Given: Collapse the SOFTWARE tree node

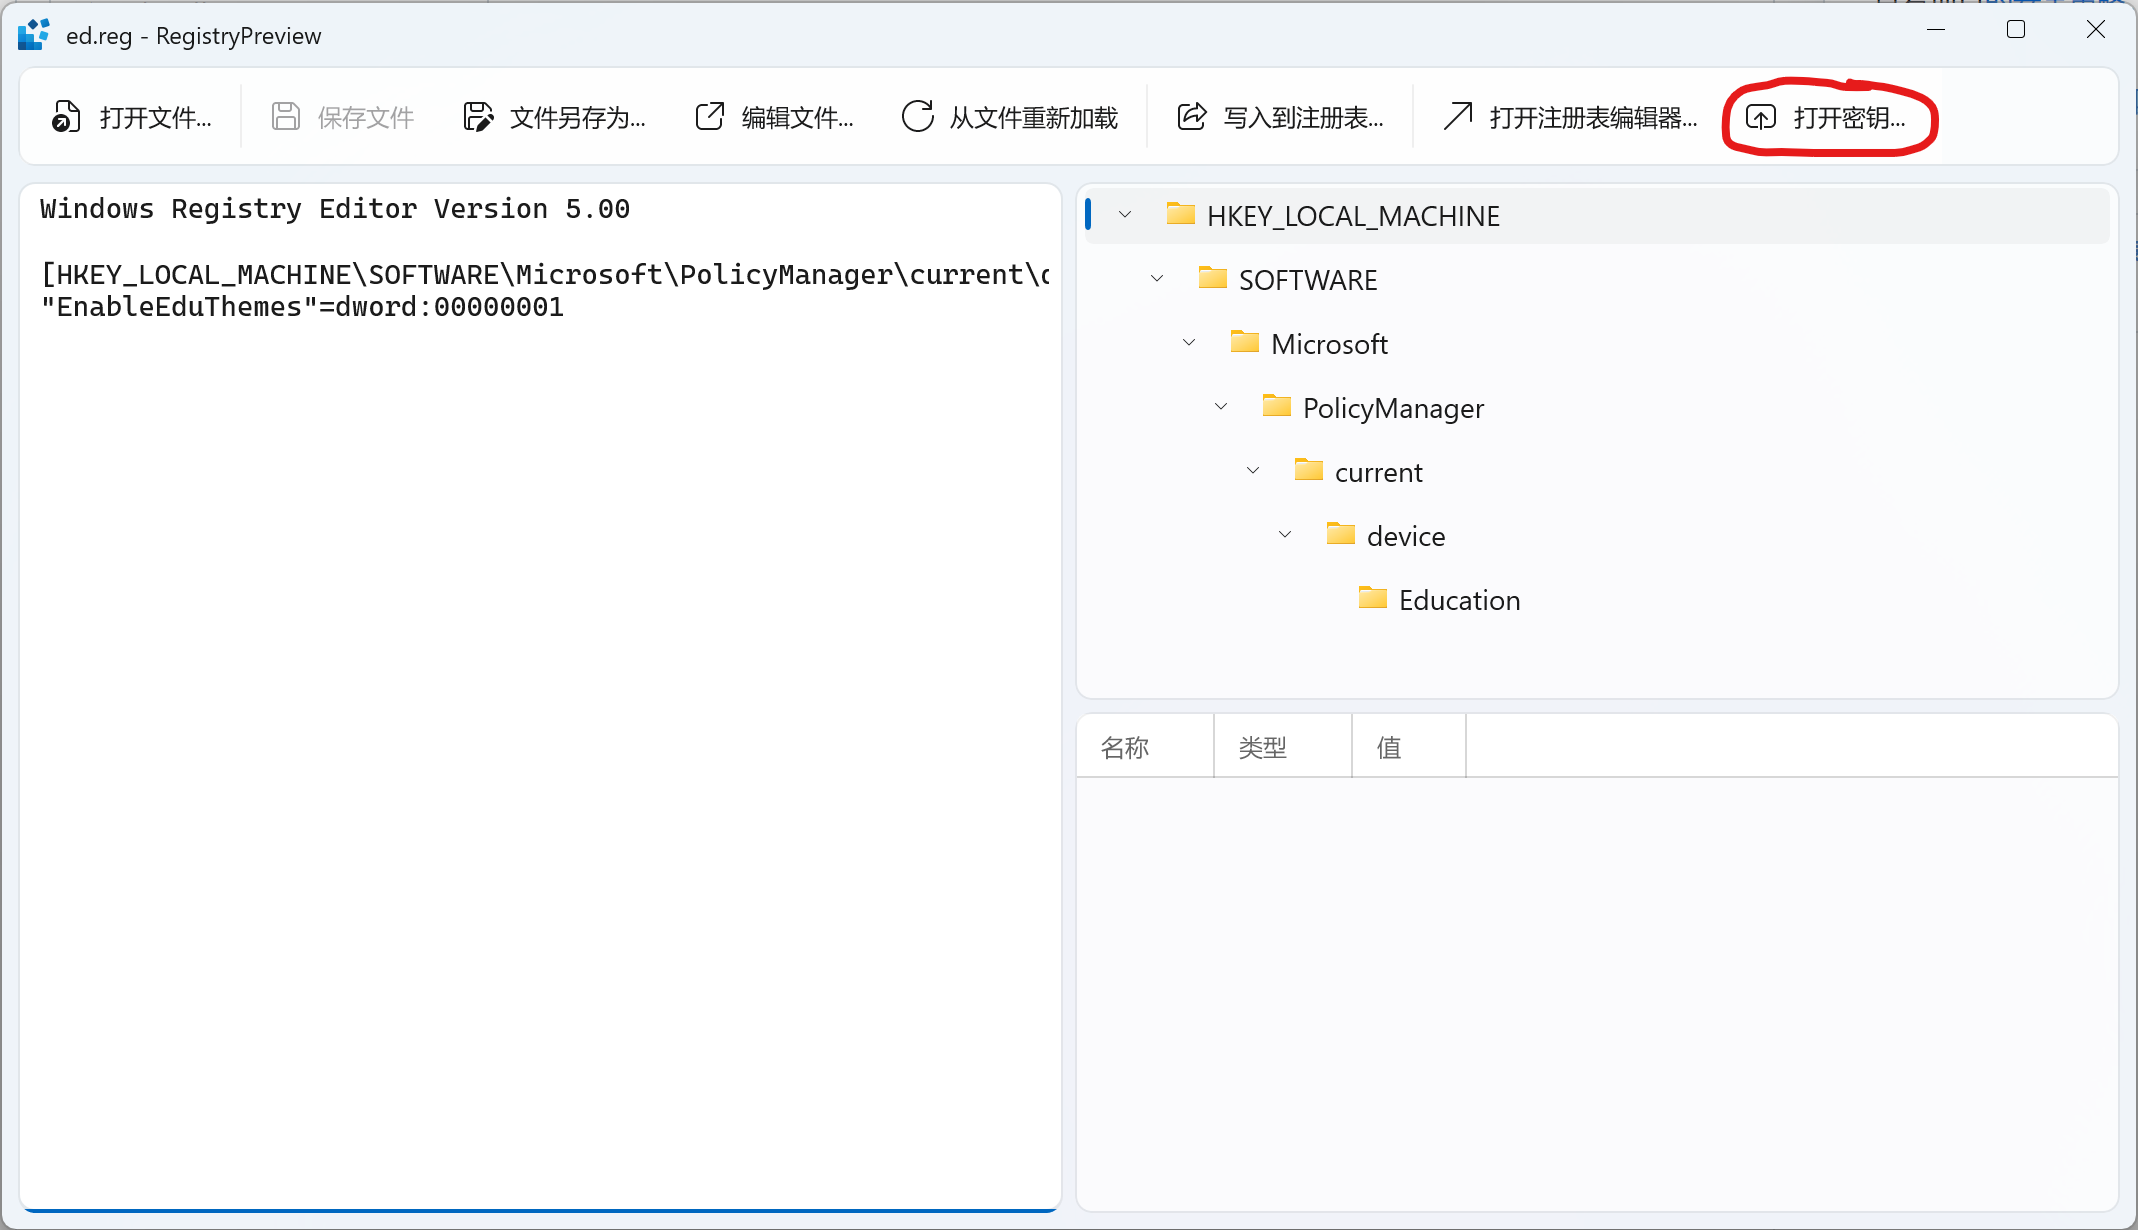Looking at the screenshot, I should 1158,278.
